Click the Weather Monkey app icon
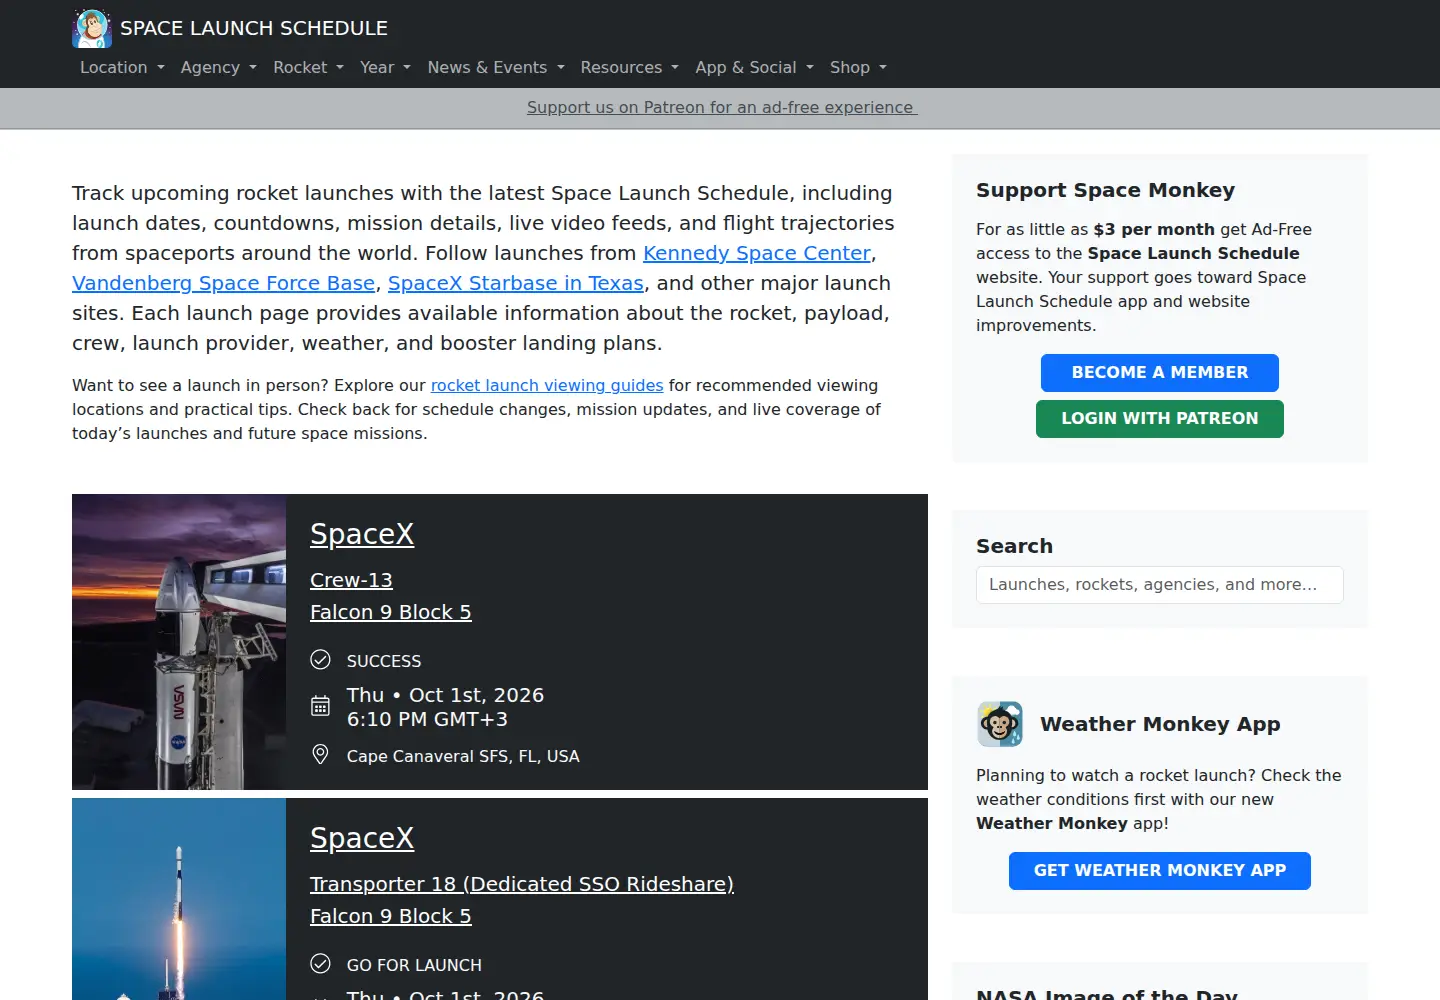Viewport: 1440px width, 1000px height. point(1000,724)
